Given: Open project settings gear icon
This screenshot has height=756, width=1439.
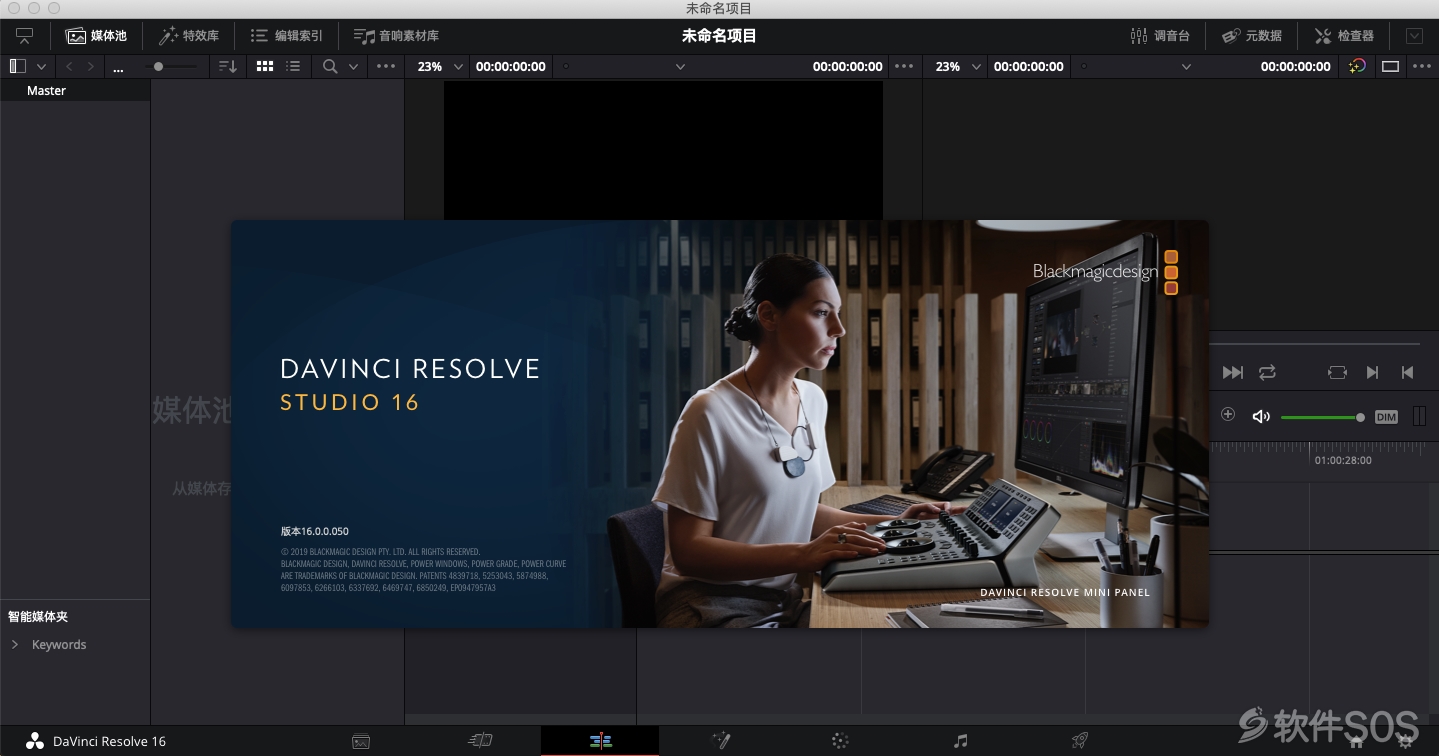Looking at the screenshot, I should [1407, 741].
